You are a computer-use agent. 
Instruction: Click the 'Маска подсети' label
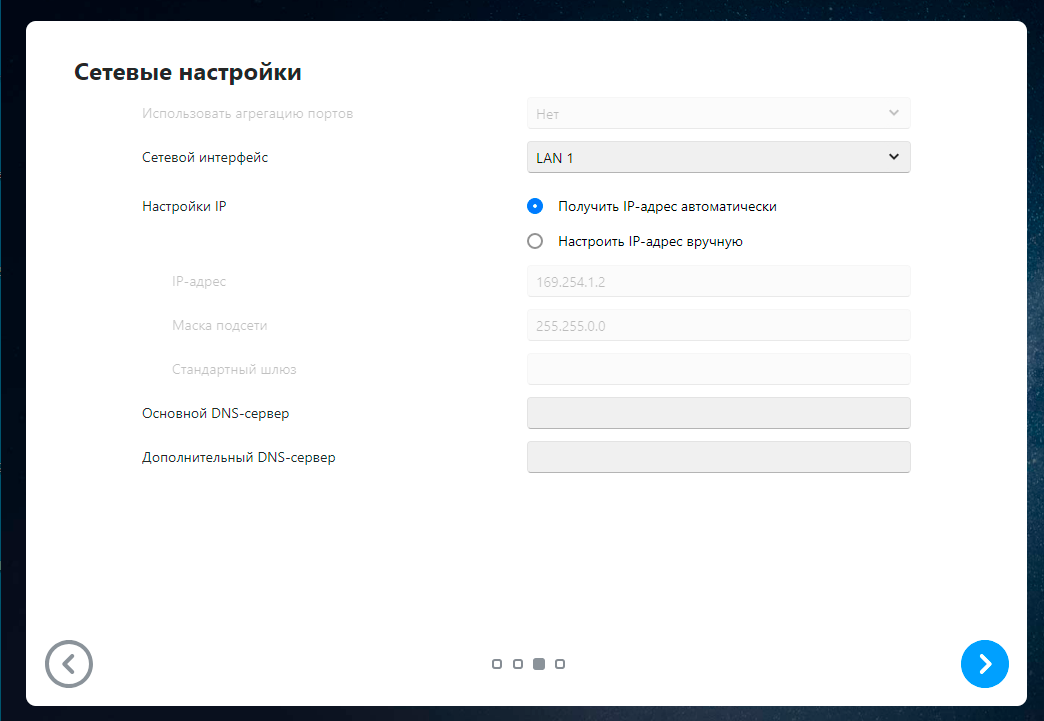pyautogui.click(x=220, y=326)
